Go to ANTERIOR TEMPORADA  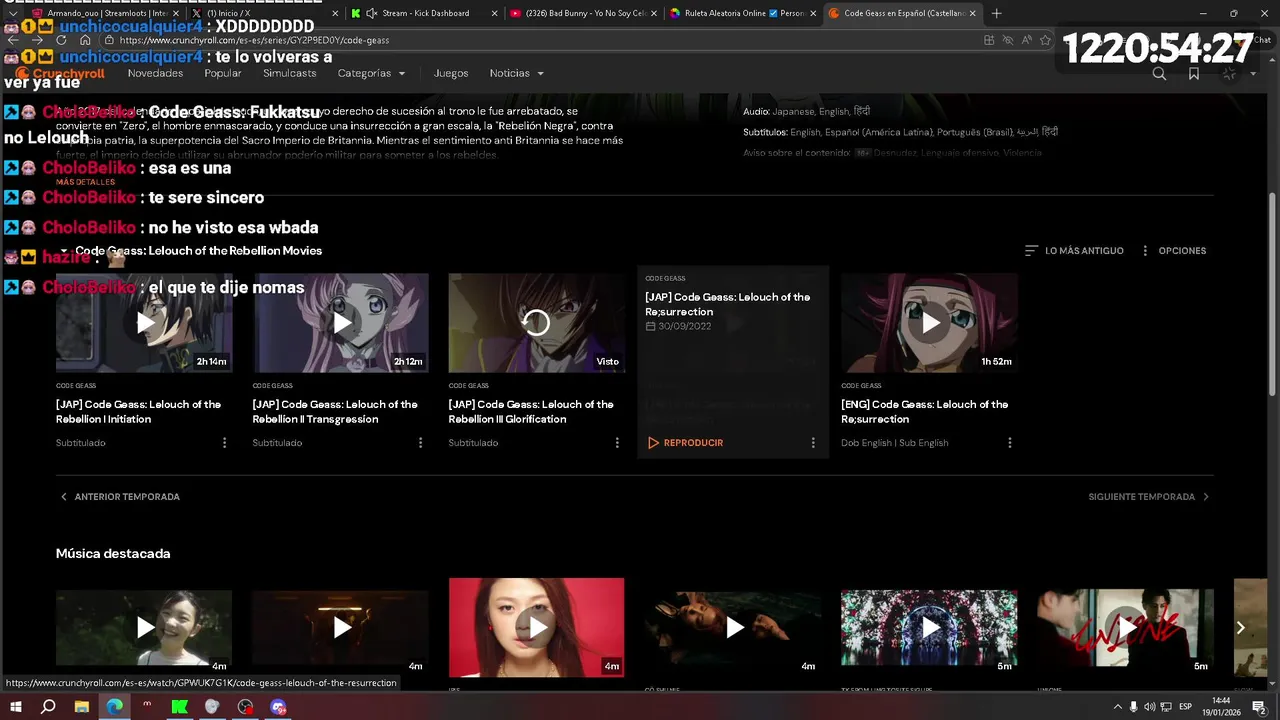pos(120,497)
